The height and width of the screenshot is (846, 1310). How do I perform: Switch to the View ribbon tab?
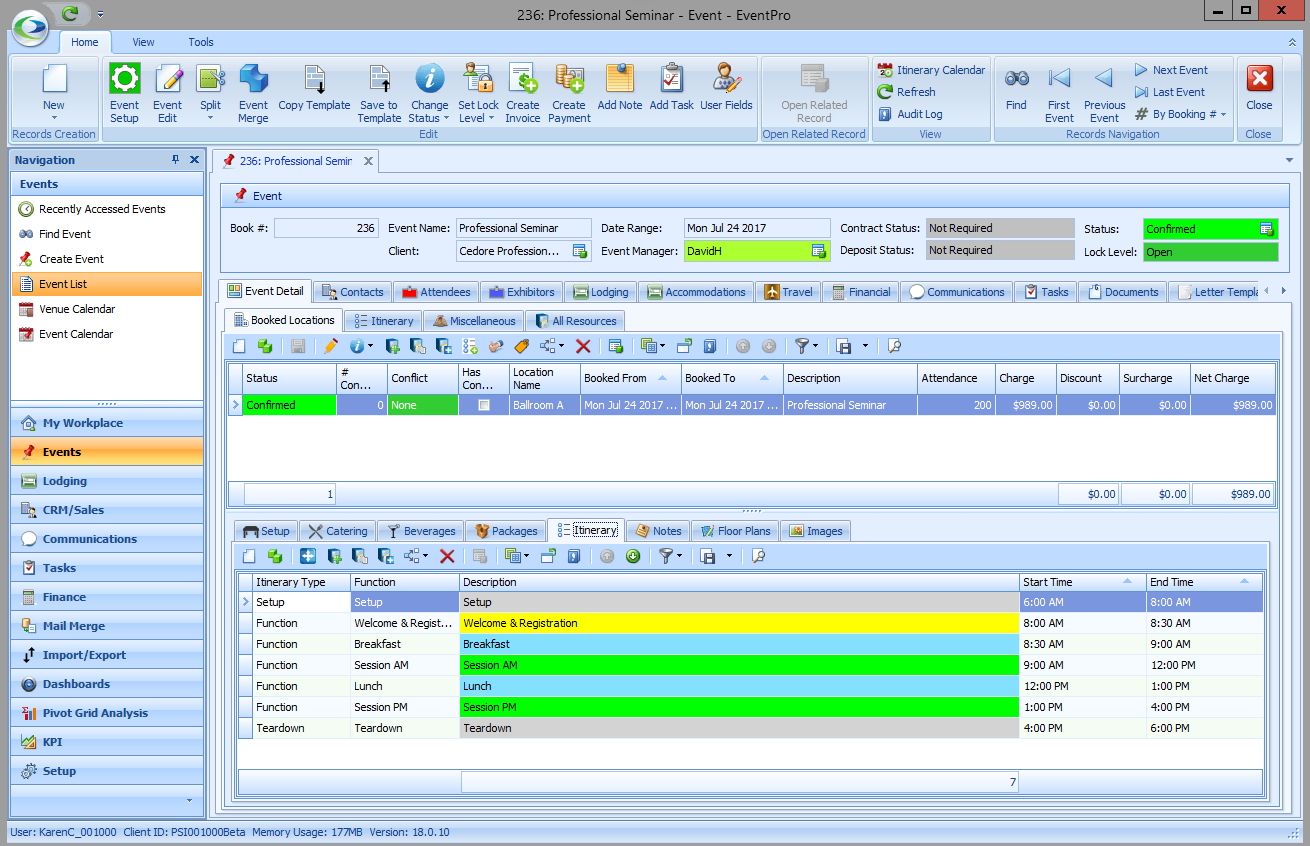[x=143, y=42]
